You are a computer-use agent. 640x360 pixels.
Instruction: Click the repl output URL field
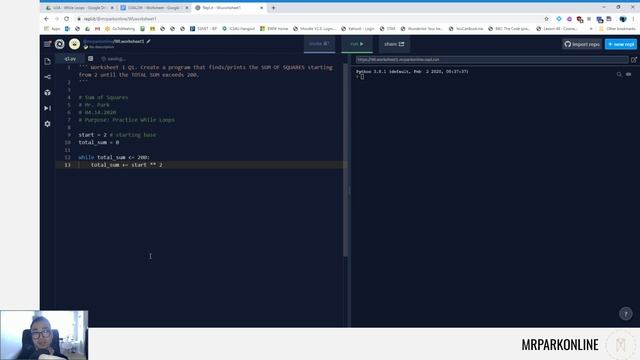click(491, 60)
